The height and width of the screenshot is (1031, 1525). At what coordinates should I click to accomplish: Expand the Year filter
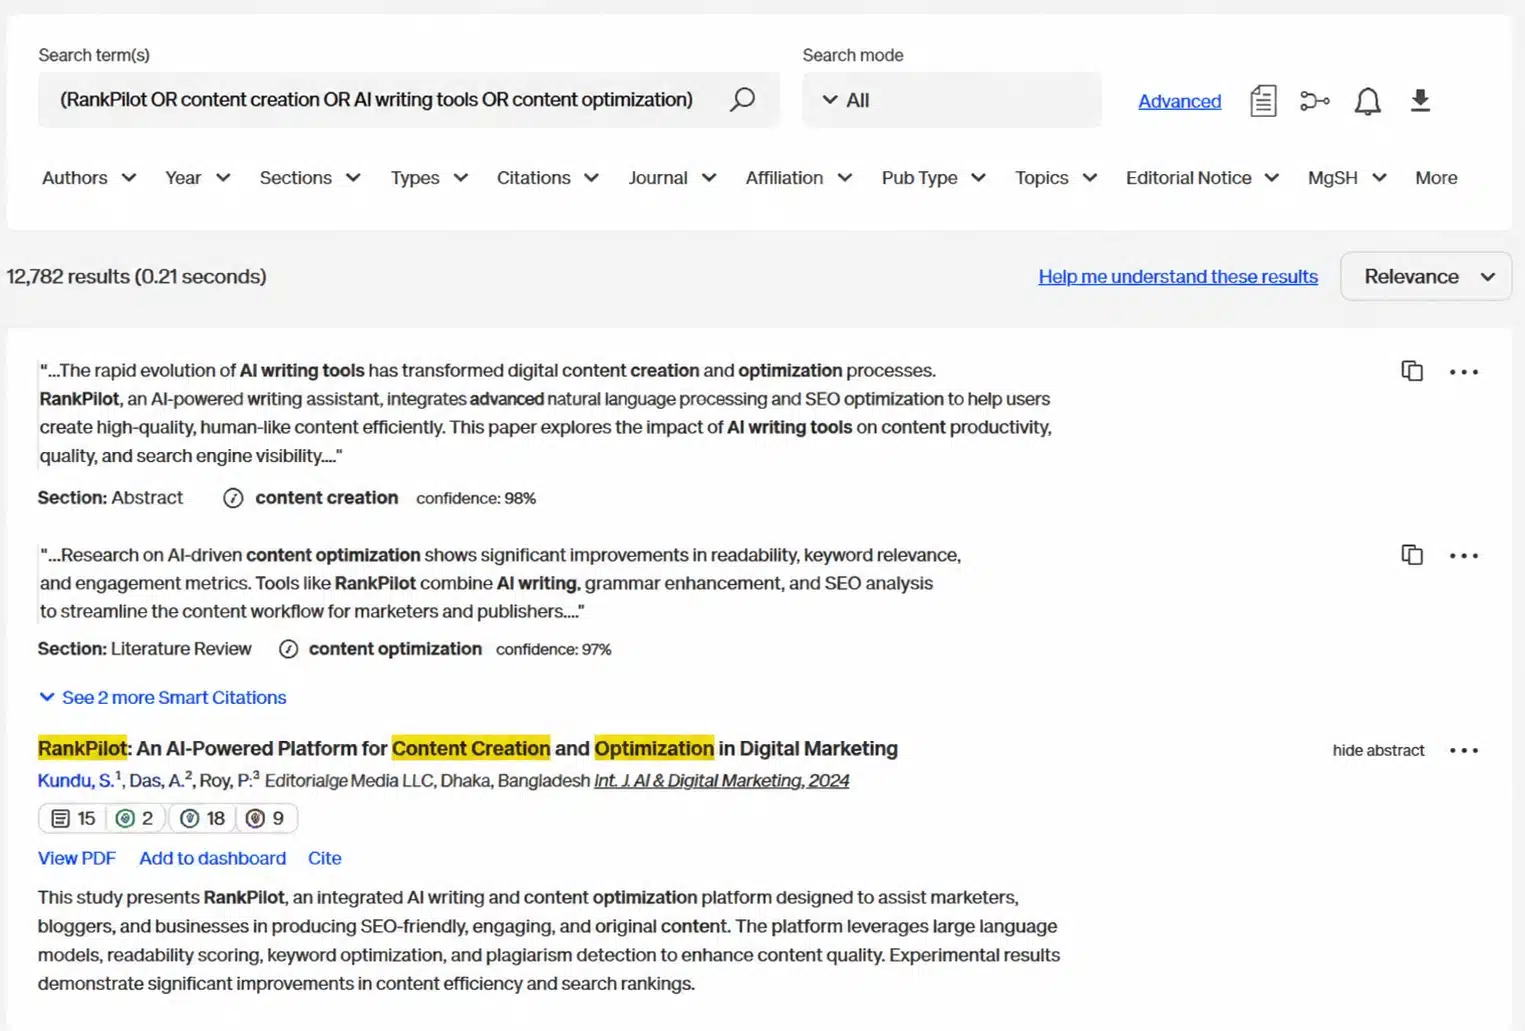click(x=197, y=178)
